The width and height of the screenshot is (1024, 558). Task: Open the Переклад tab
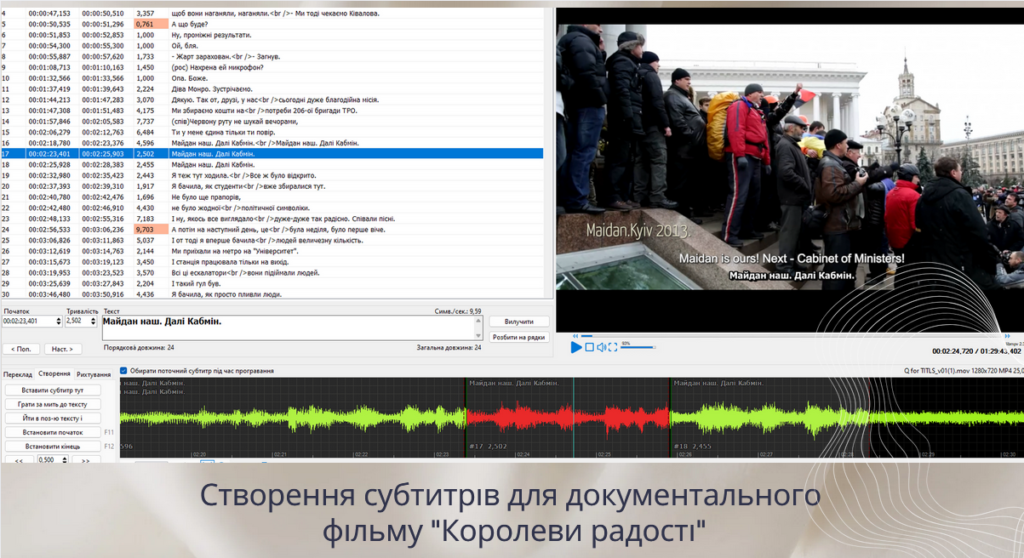point(18,374)
